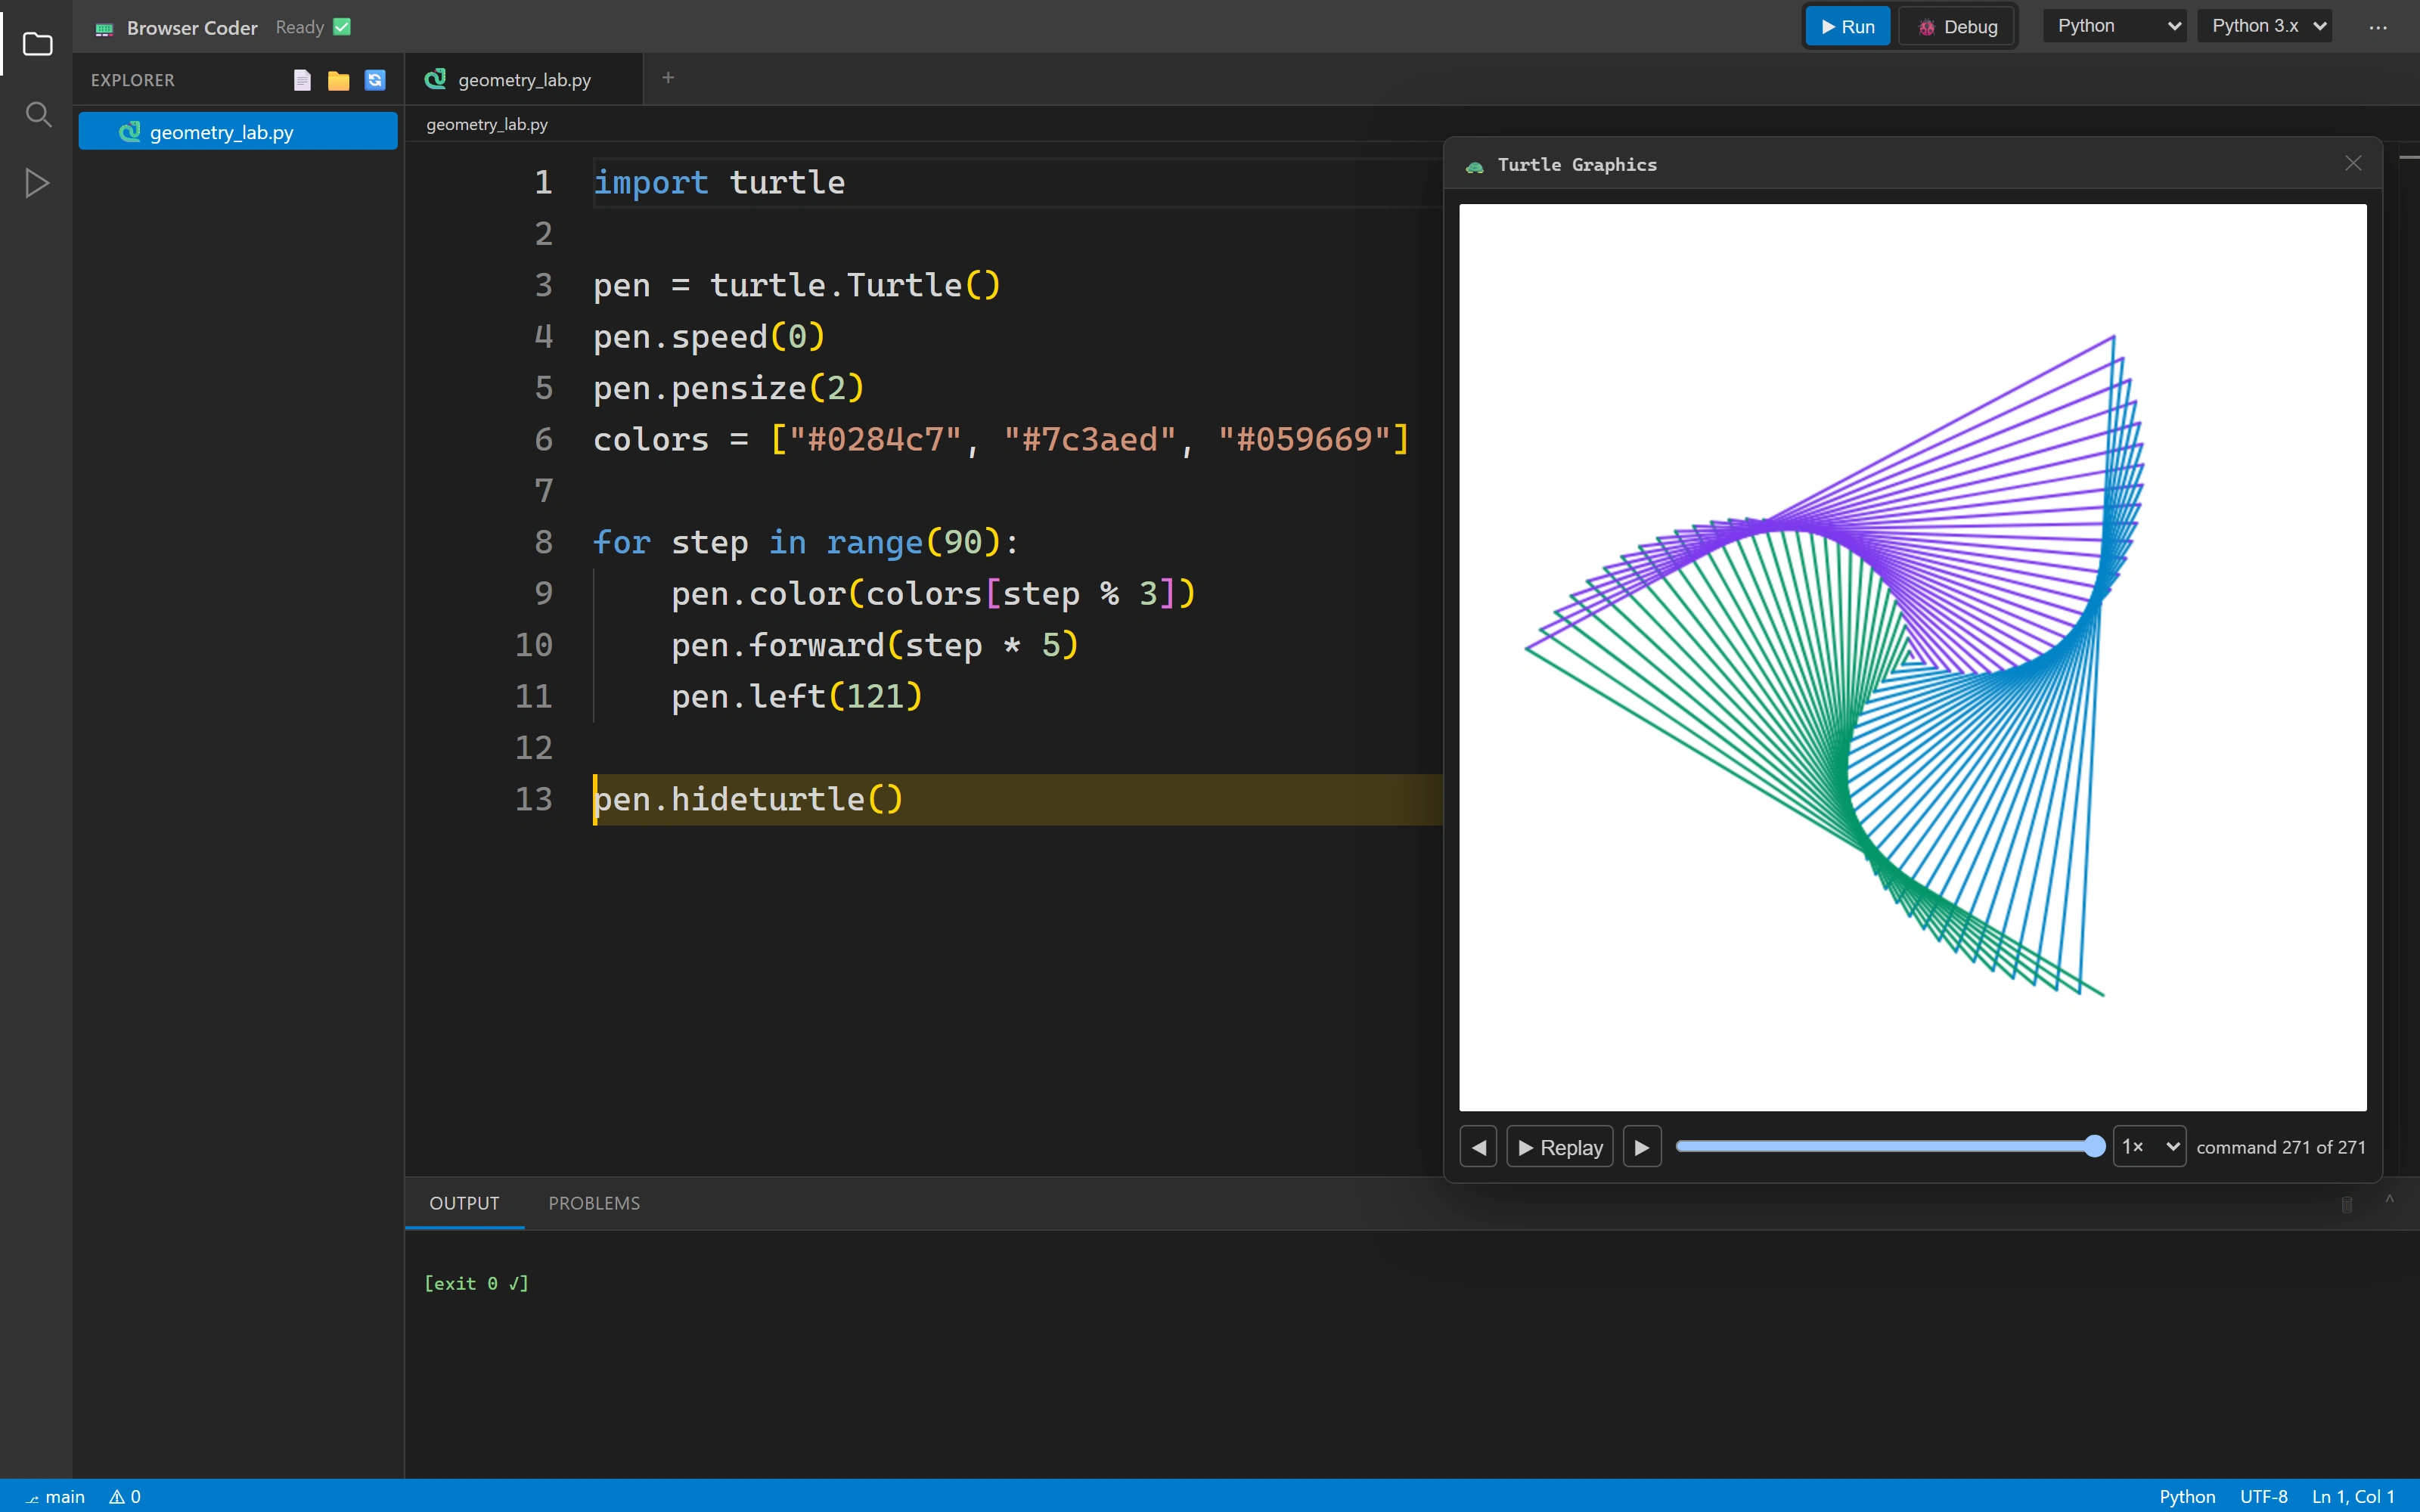The width and height of the screenshot is (2420, 1512).
Task: Open the Run and Debug sidebar icon
Action: click(x=37, y=183)
